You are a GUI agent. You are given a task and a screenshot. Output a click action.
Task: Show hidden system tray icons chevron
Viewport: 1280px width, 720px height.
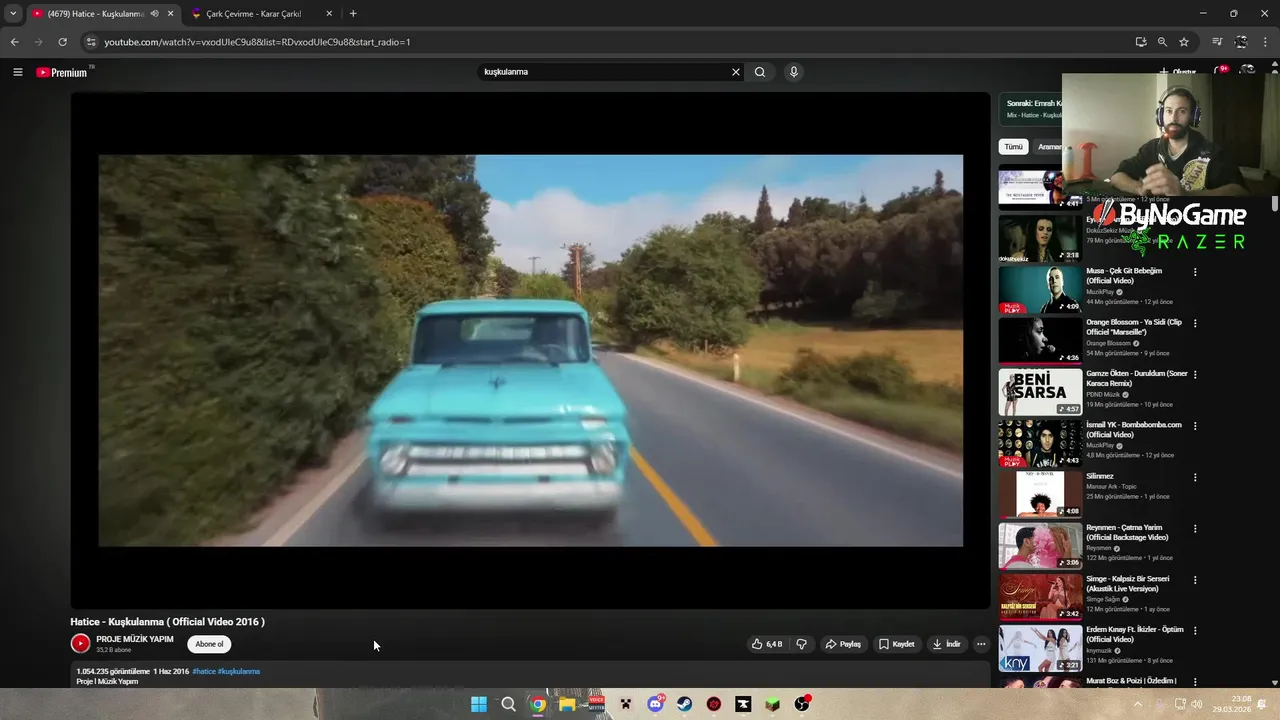[1137, 704]
